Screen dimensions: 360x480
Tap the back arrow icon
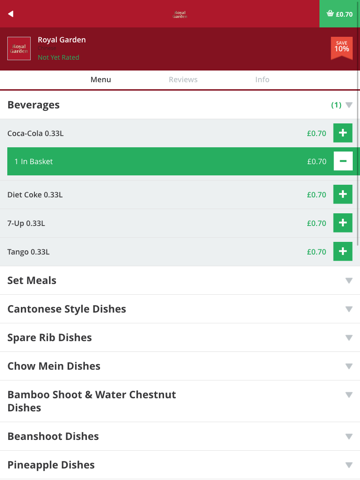[x=11, y=14]
